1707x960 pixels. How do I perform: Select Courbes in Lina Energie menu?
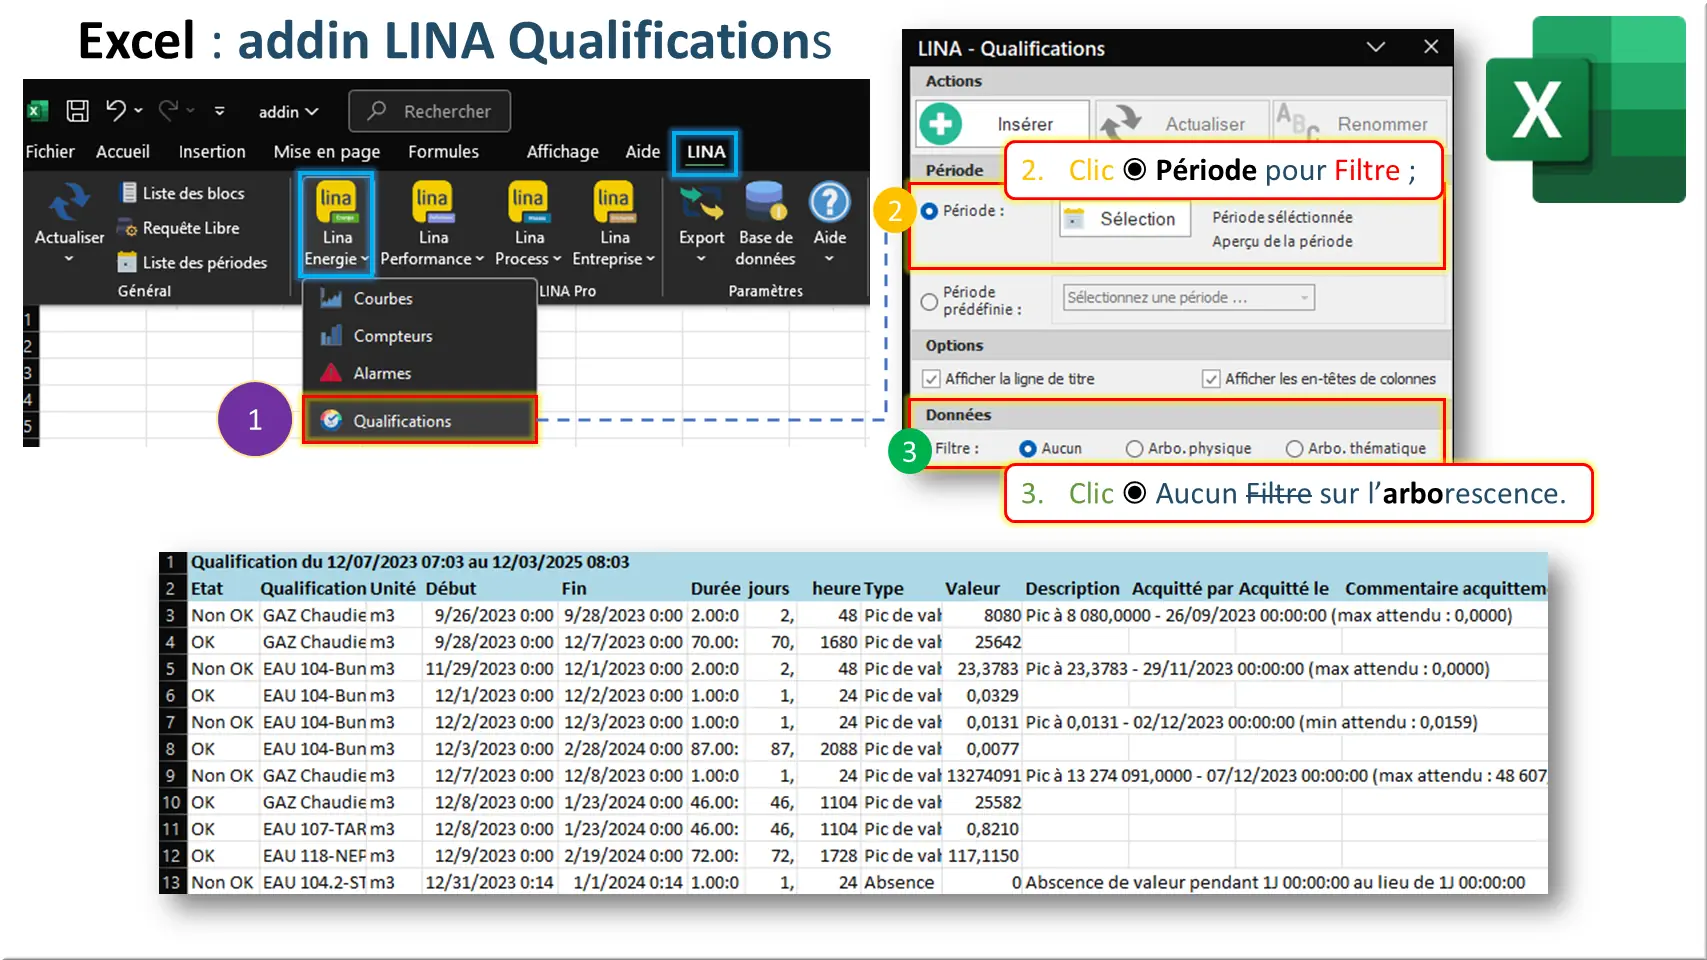pyautogui.click(x=419, y=298)
